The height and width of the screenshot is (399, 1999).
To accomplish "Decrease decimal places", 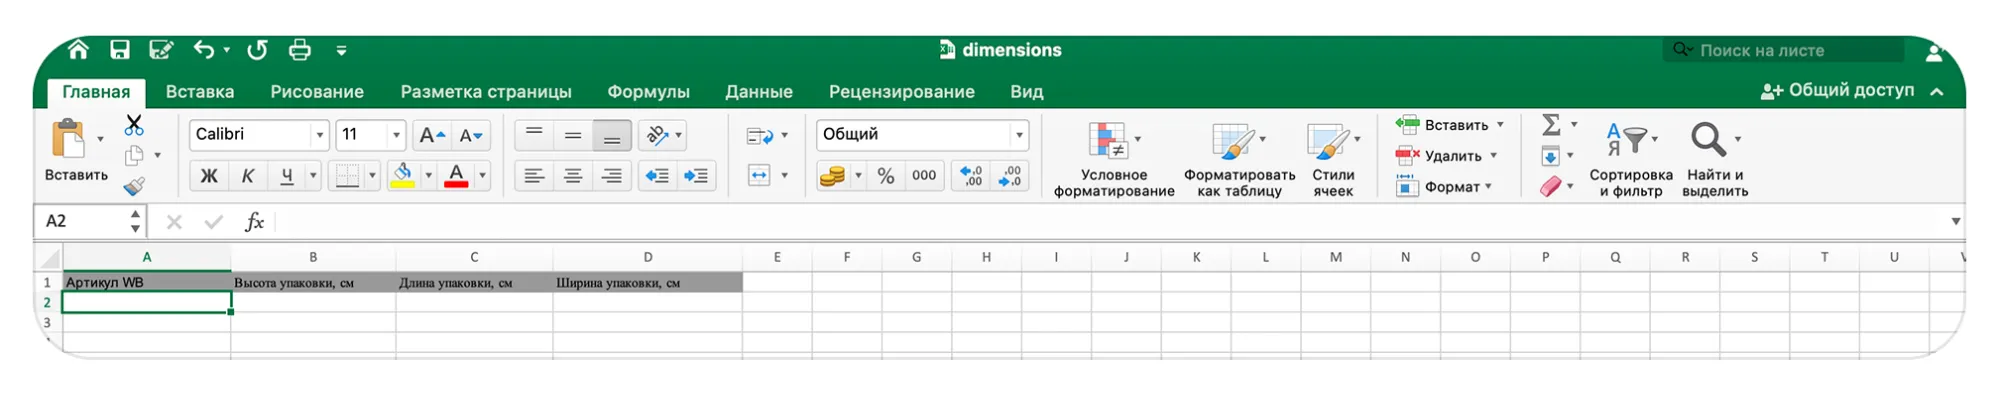I will [1010, 176].
